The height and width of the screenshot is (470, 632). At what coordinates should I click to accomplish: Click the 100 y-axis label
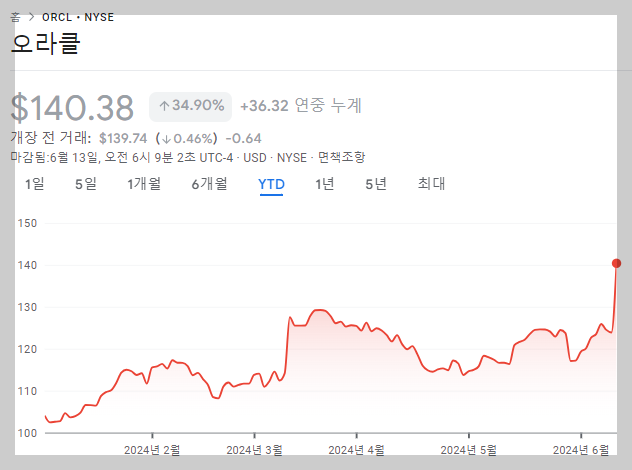[x=27, y=433]
